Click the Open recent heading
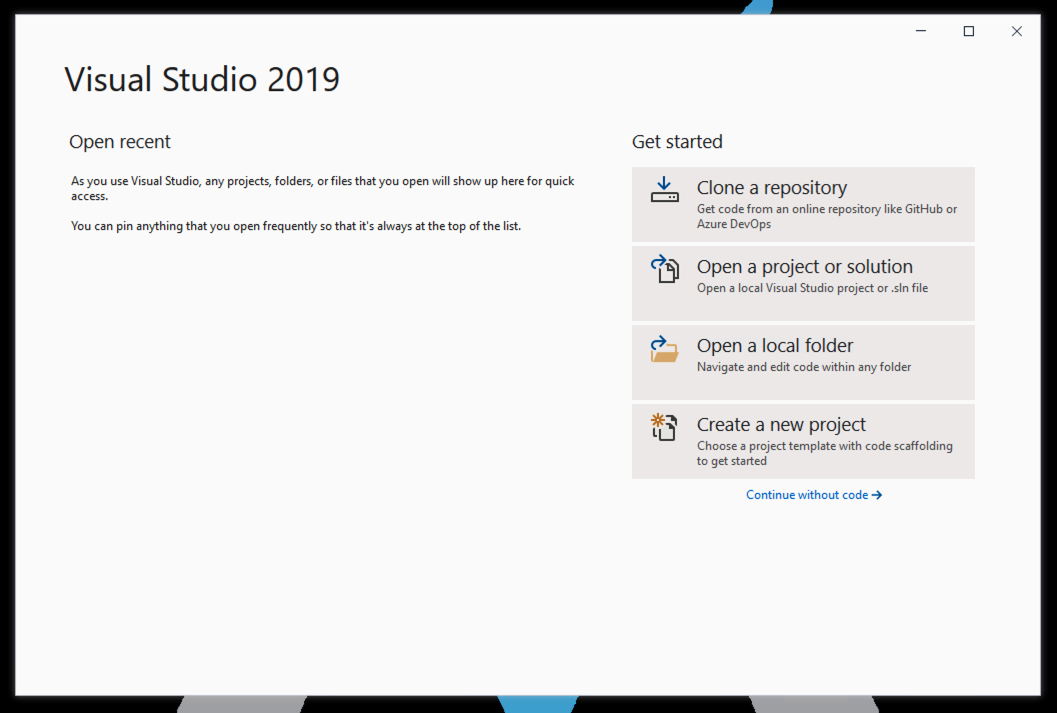Viewport: 1057px width, 713px height. click(x=120, y=142)
